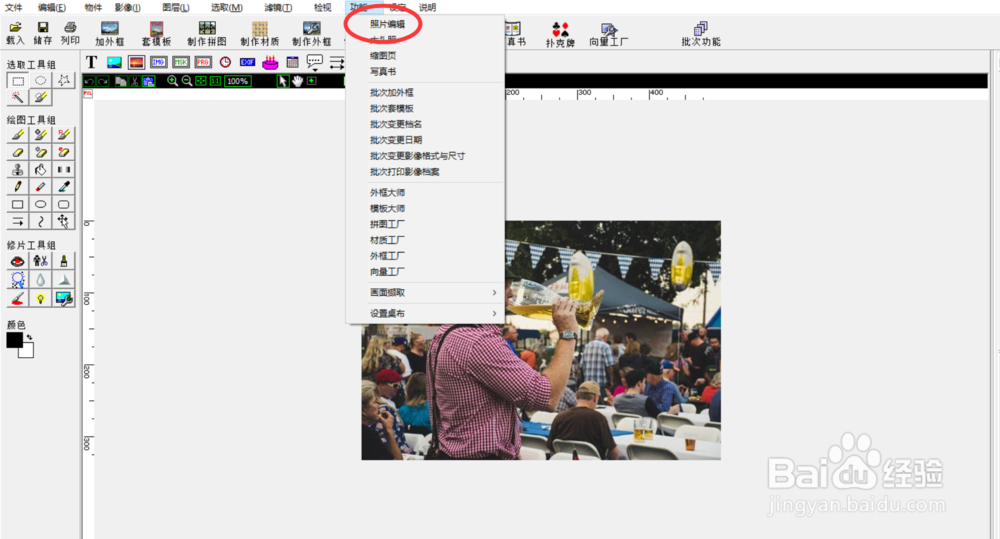
Task: Open the 文件 menu
Action: (x=13, y=7)
